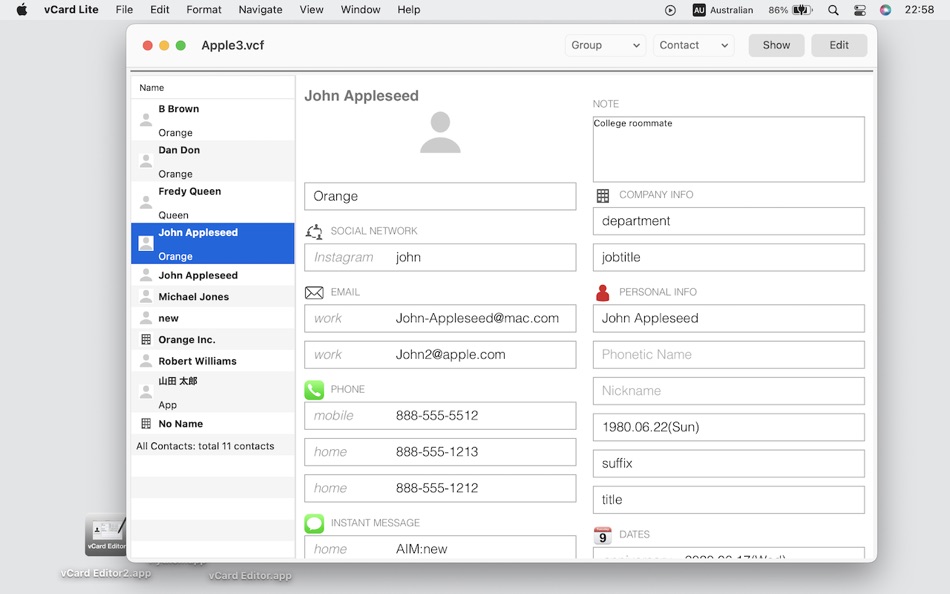Click the avatar icon of contact 'new'
Screen dimensions: 950x594
coord(146,318)
